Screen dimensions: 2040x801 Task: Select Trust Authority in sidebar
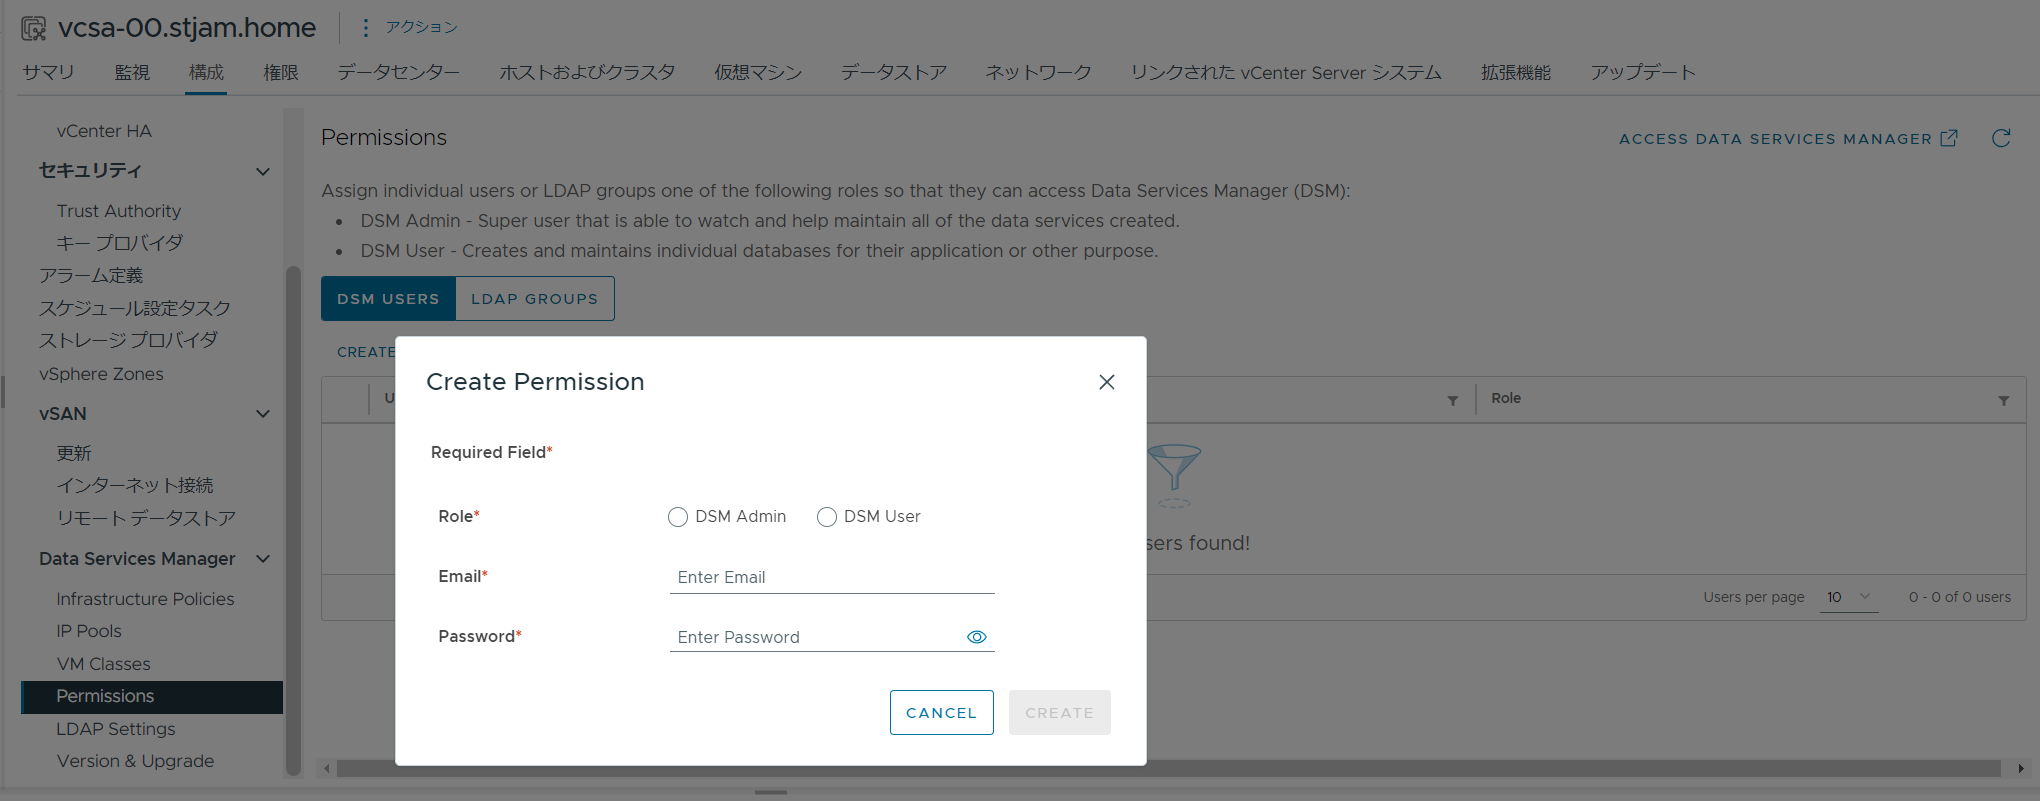[119, 211]
